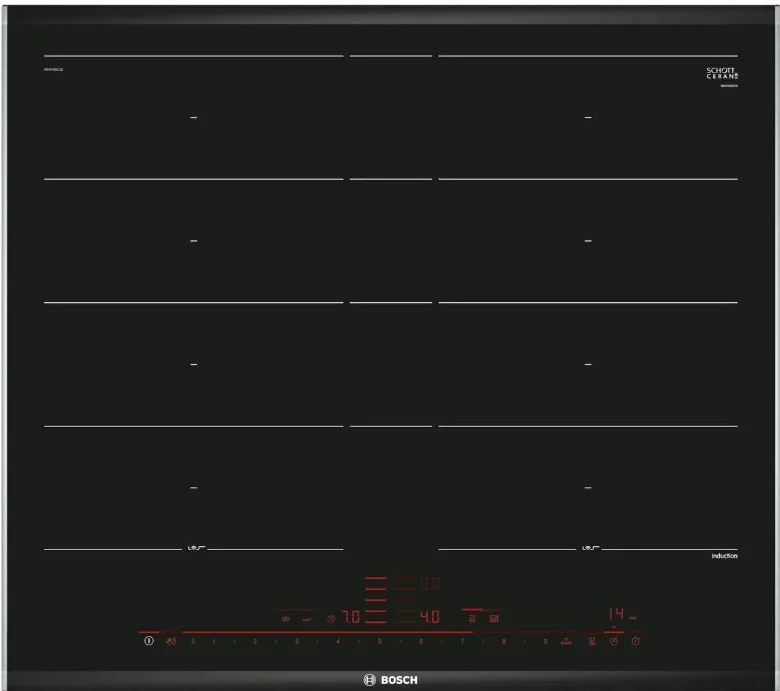Screen dimensions: 780x691
Task: Select the zone showing 7.0
Action: click(351, 618)
